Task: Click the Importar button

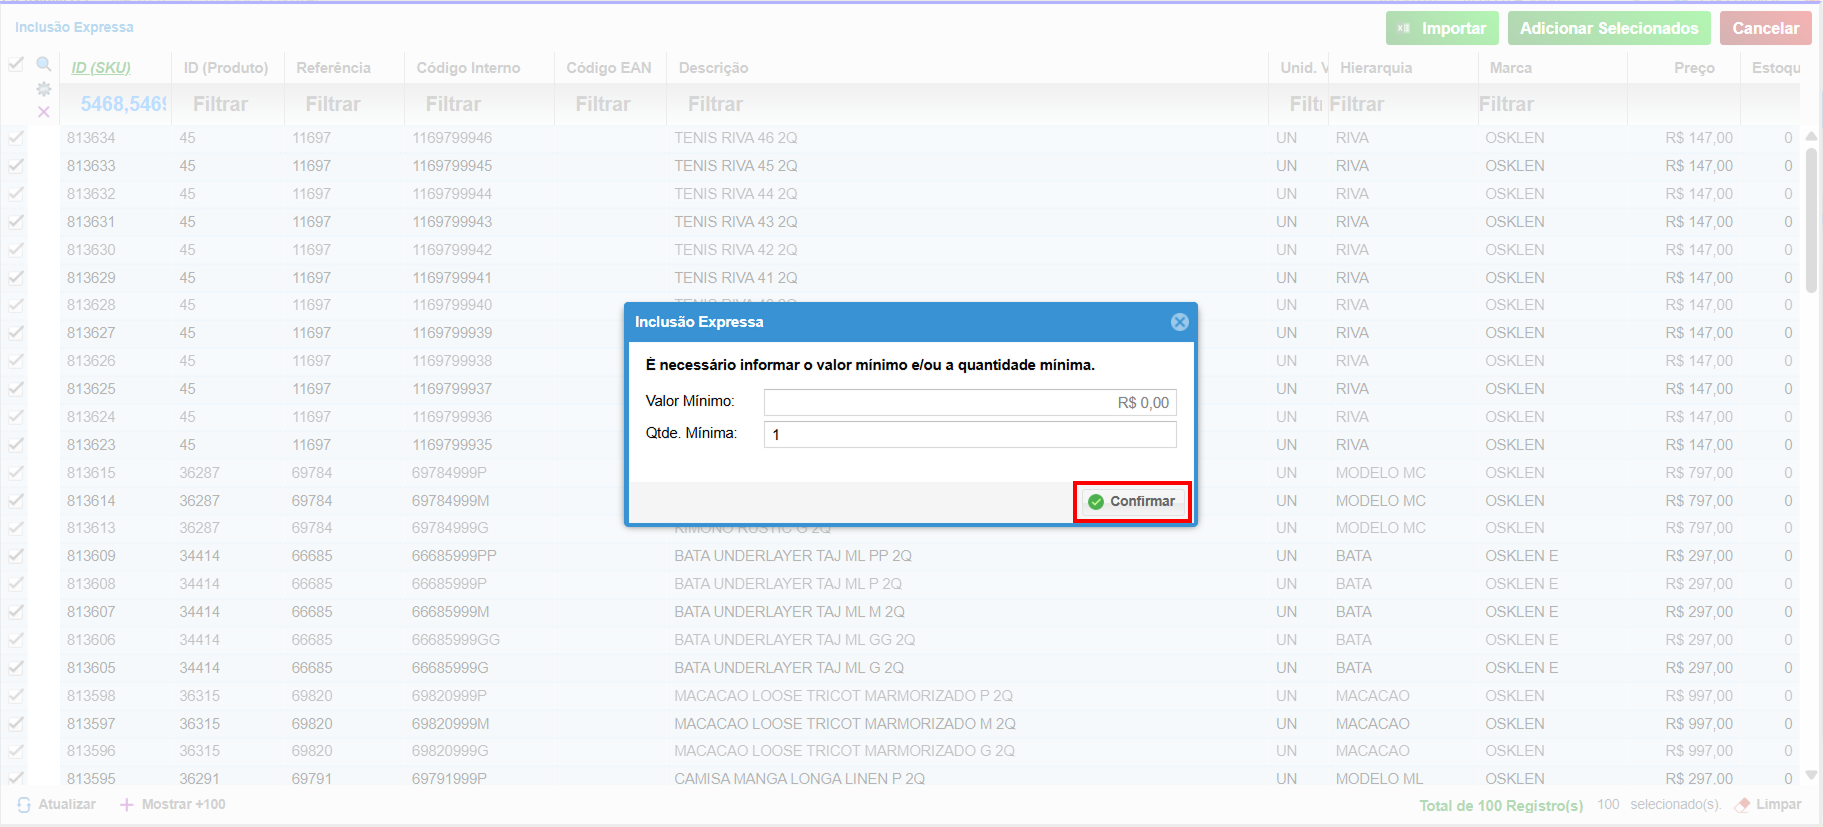Action: point(1441,28)
